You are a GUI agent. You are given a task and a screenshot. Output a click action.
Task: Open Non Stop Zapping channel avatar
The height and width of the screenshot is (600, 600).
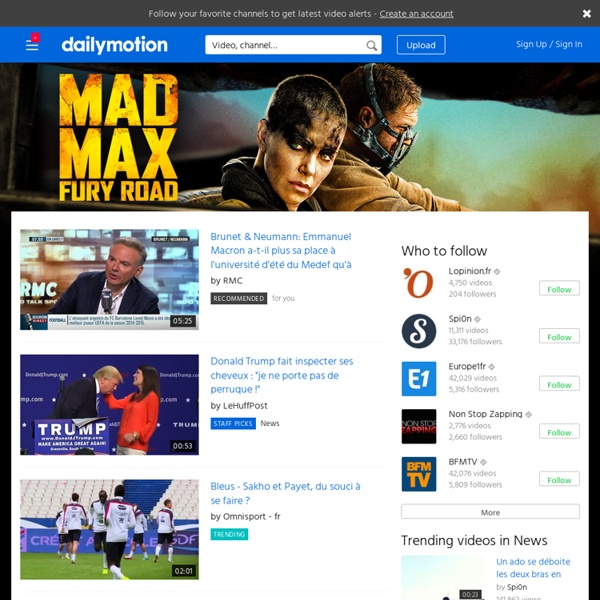418,426
